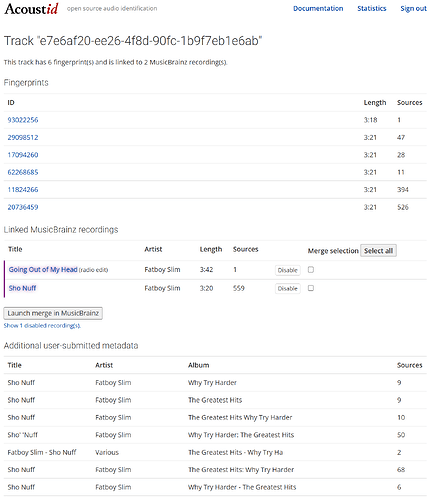
Task: Click Launch merge in MusicBrainz
Action: 53,313
